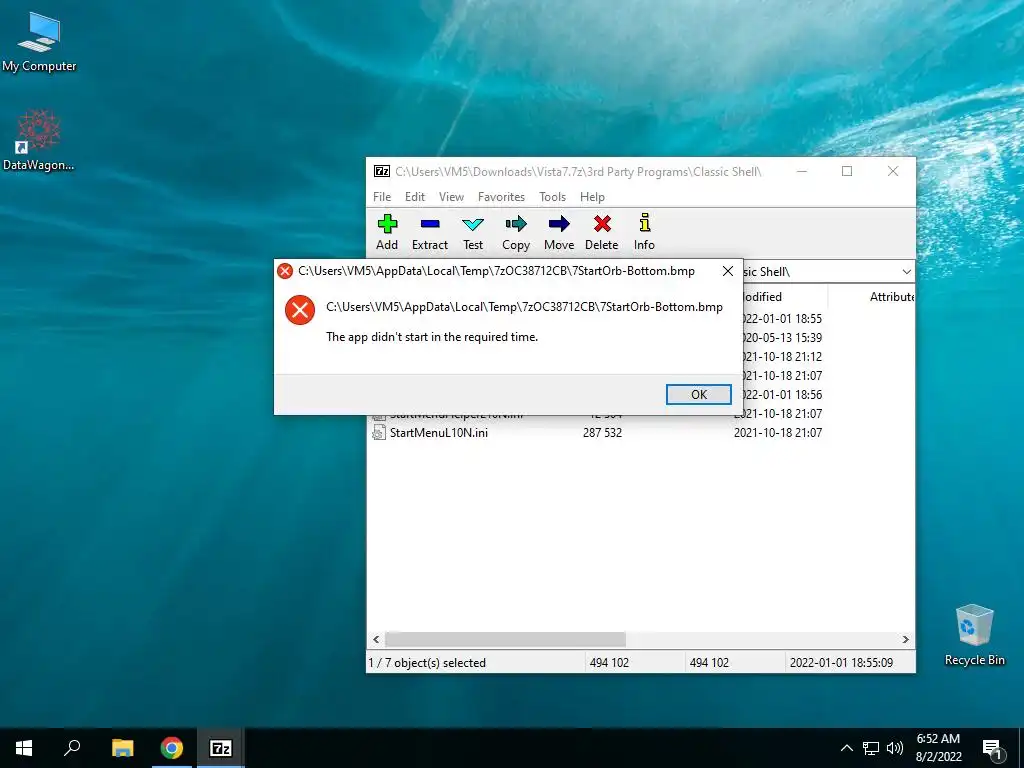The height and width of the screenshot is (768, 1024).
Task: Click the network tray icon
Action: pos(871,748)
